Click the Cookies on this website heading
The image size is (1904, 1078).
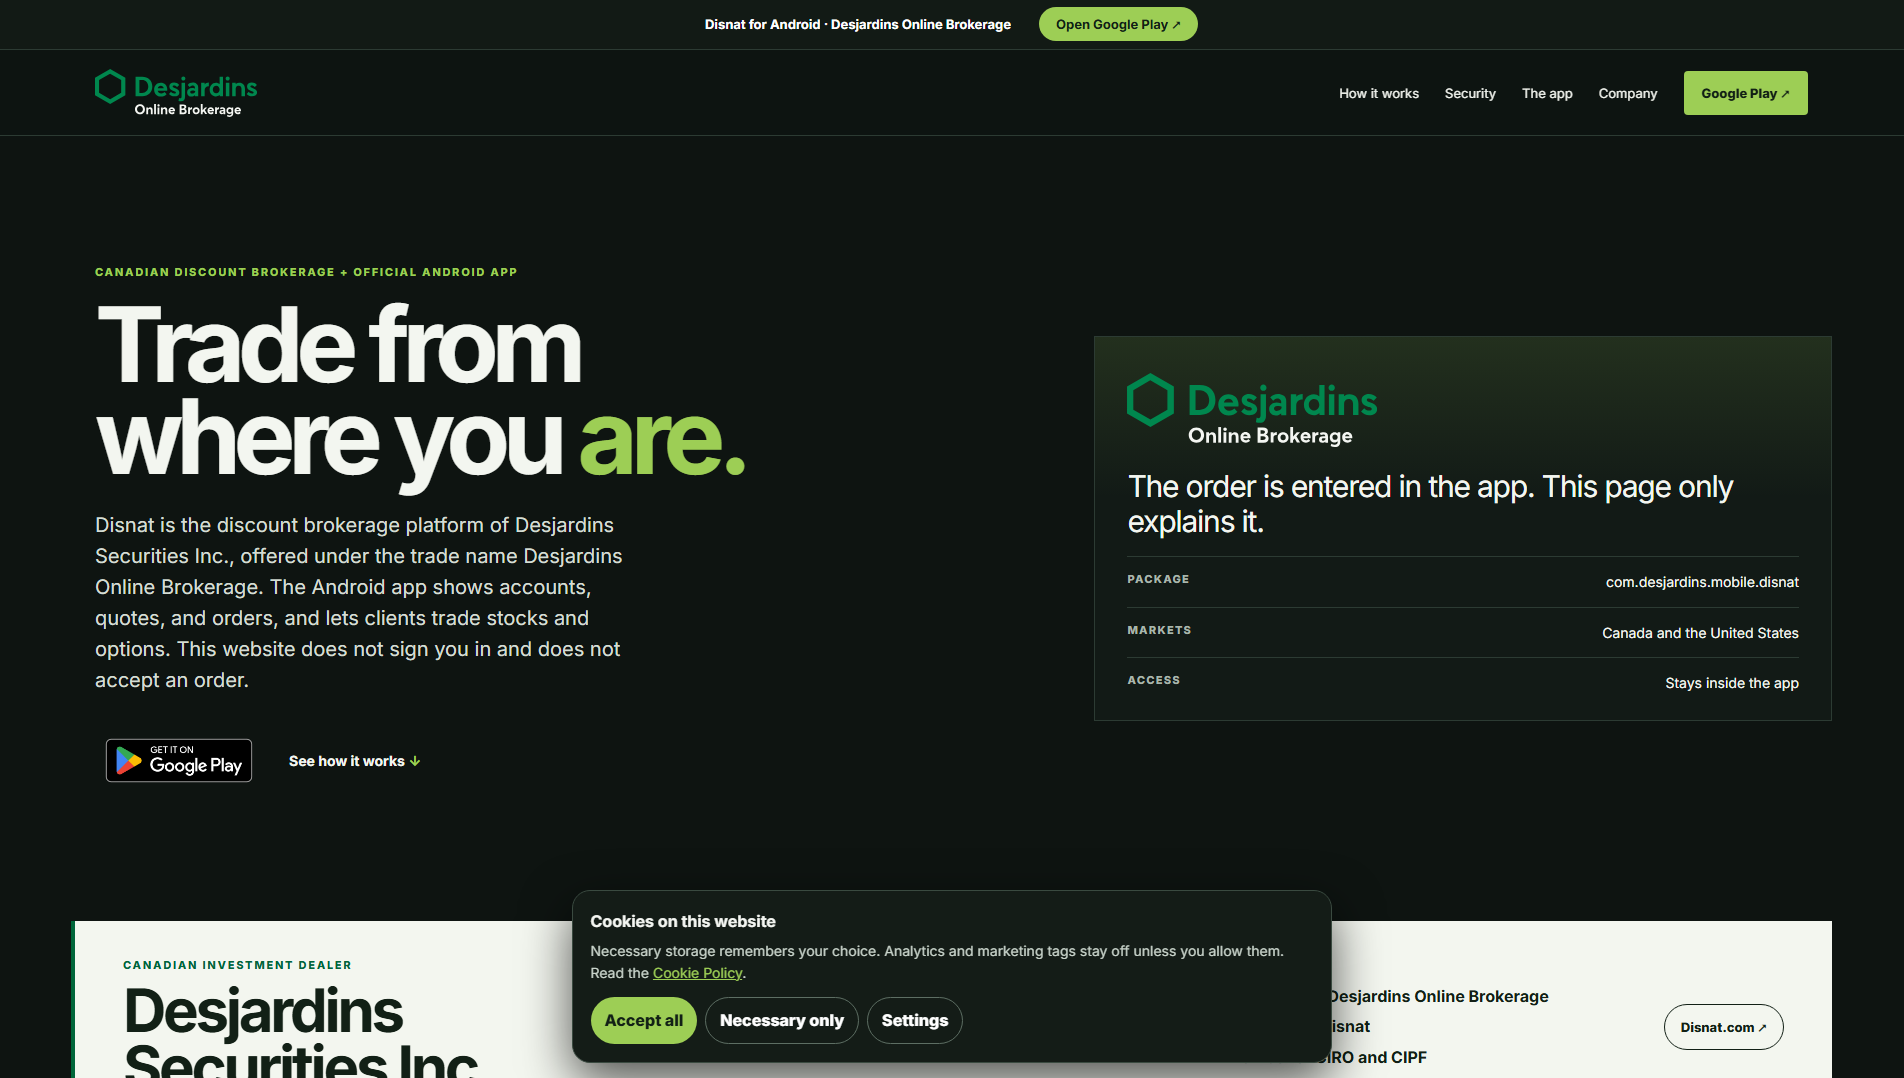click(683, 921)
